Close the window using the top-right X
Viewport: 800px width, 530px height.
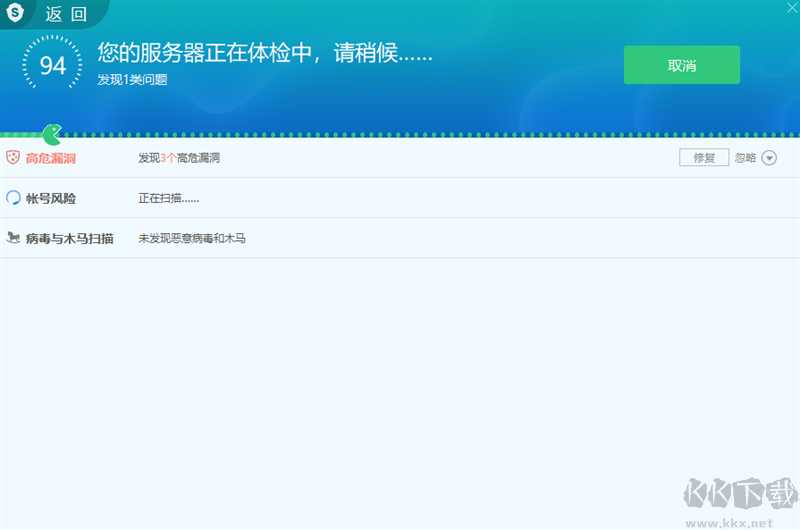(x=792, y=8)
